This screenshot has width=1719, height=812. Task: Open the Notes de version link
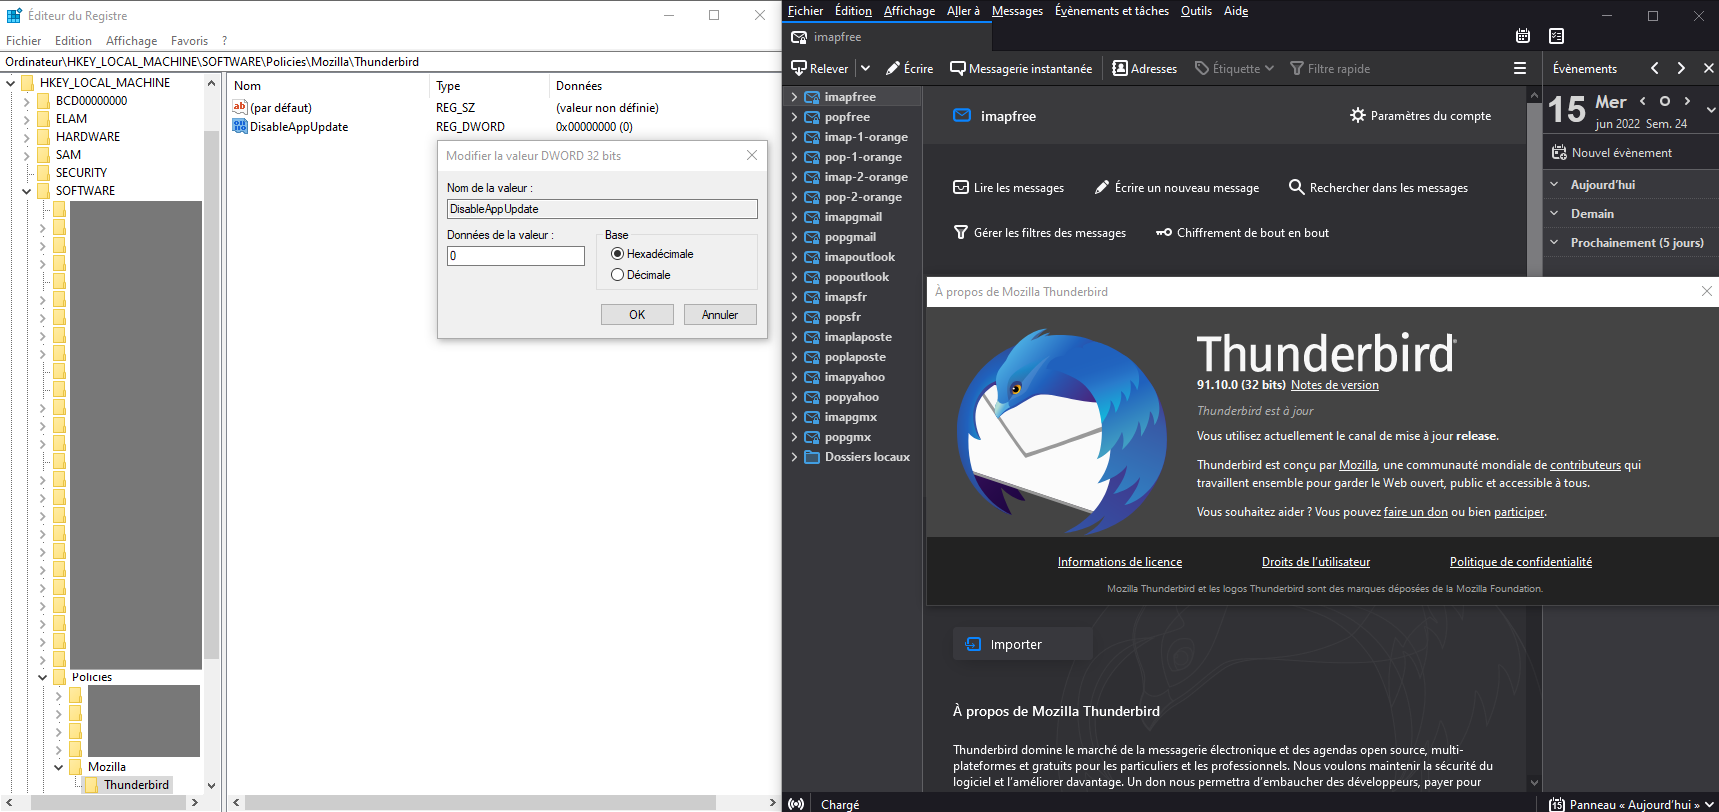click(x=1334, y=385)
